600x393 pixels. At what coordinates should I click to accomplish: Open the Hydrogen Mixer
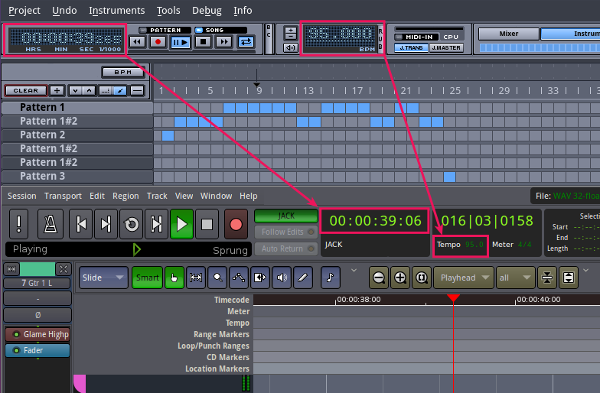[x=509, y=34]
